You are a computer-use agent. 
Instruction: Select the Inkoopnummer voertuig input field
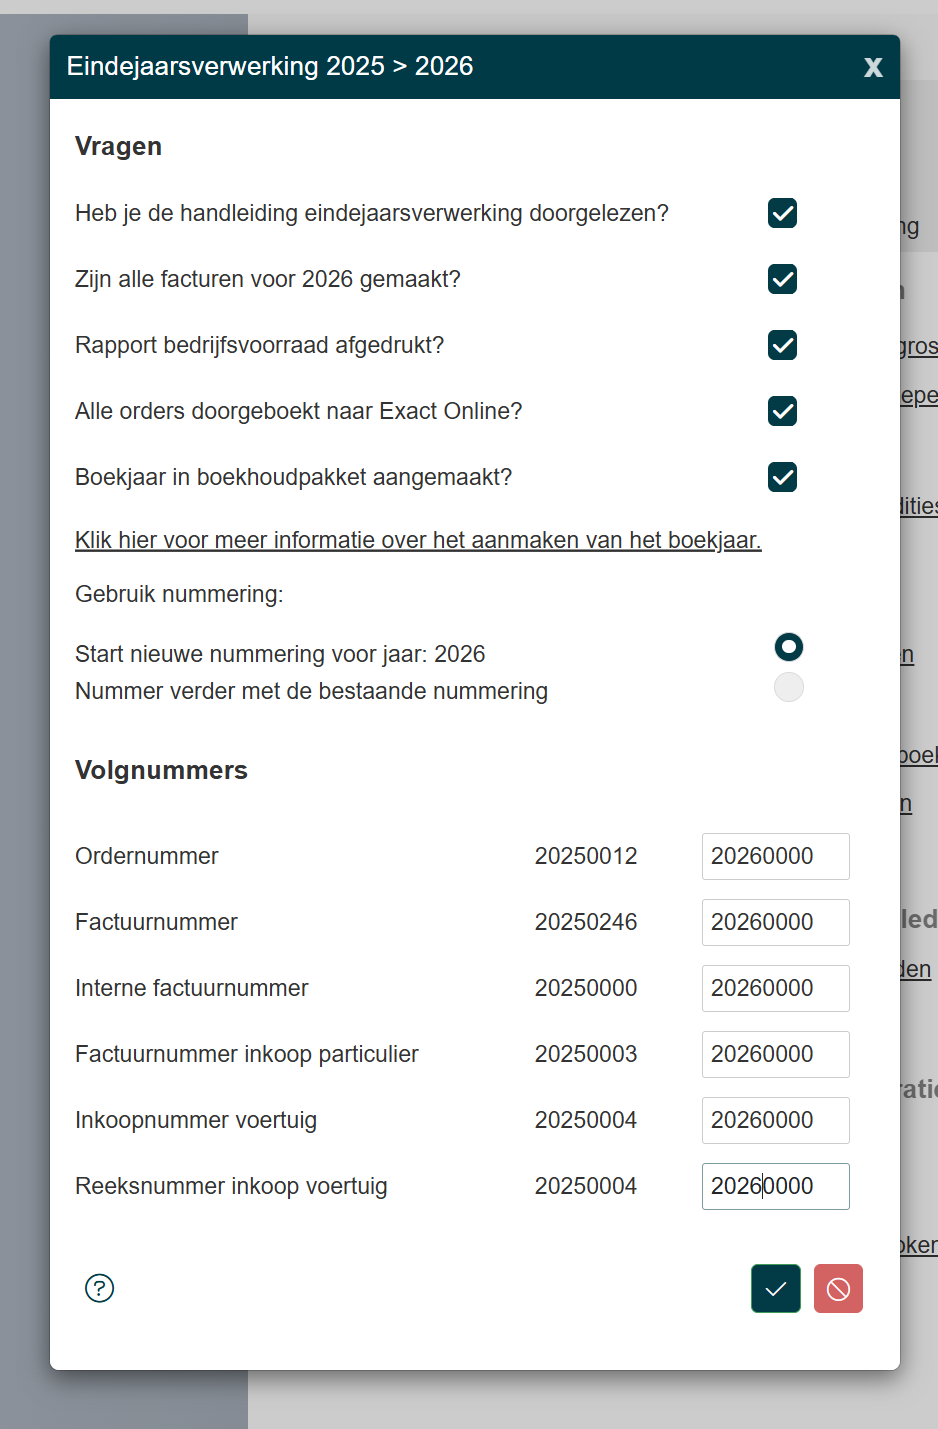point(775,1120)
